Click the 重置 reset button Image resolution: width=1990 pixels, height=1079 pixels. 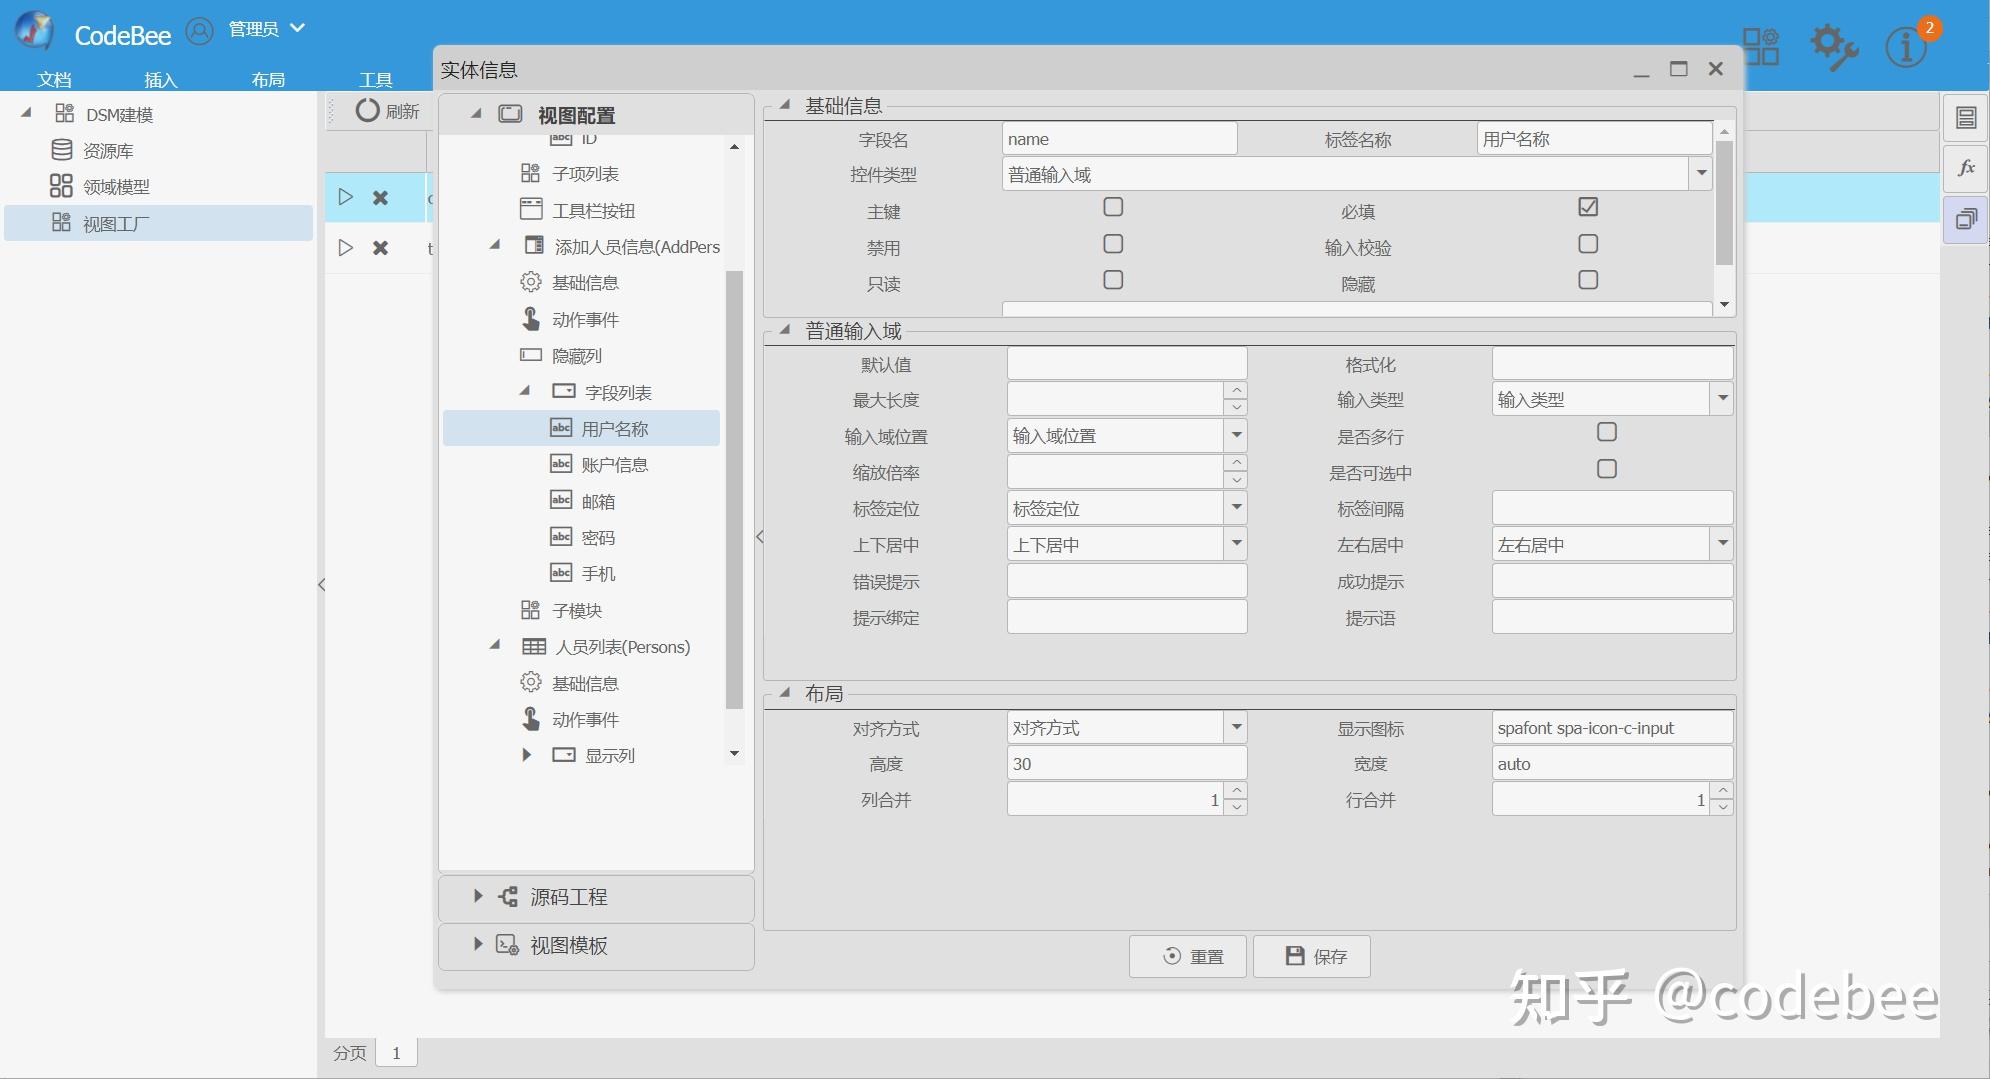1187,956
